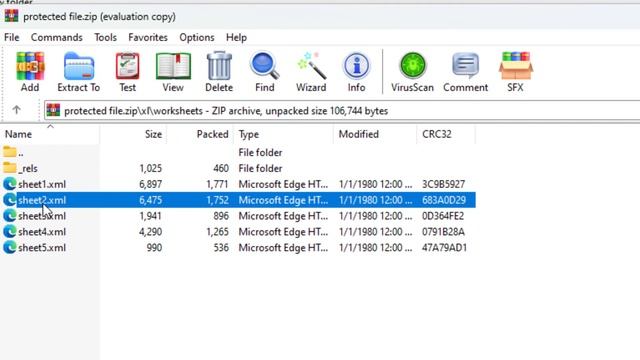Open the Tools menu

click(x=105, y=38)
